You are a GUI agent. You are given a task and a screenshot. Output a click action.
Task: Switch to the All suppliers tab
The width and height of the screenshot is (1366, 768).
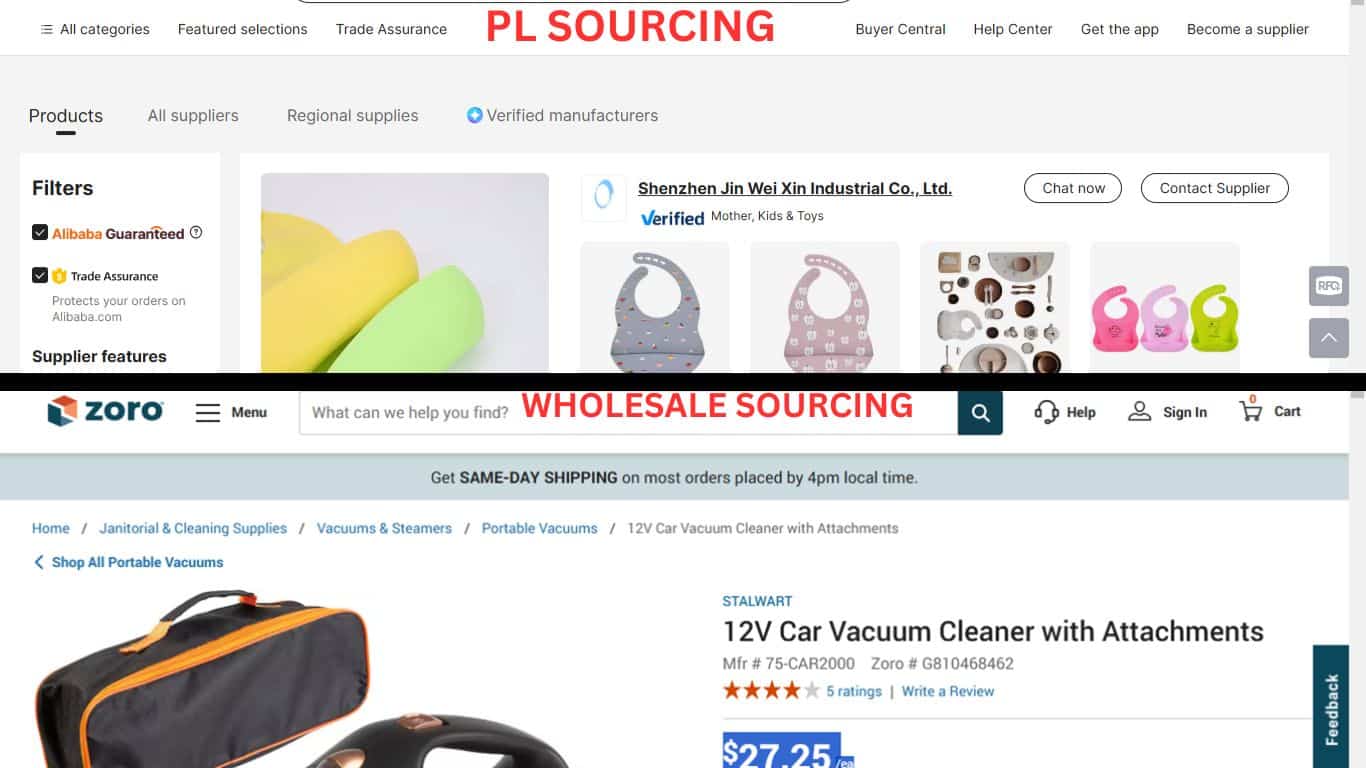click(x=193, y=115)
